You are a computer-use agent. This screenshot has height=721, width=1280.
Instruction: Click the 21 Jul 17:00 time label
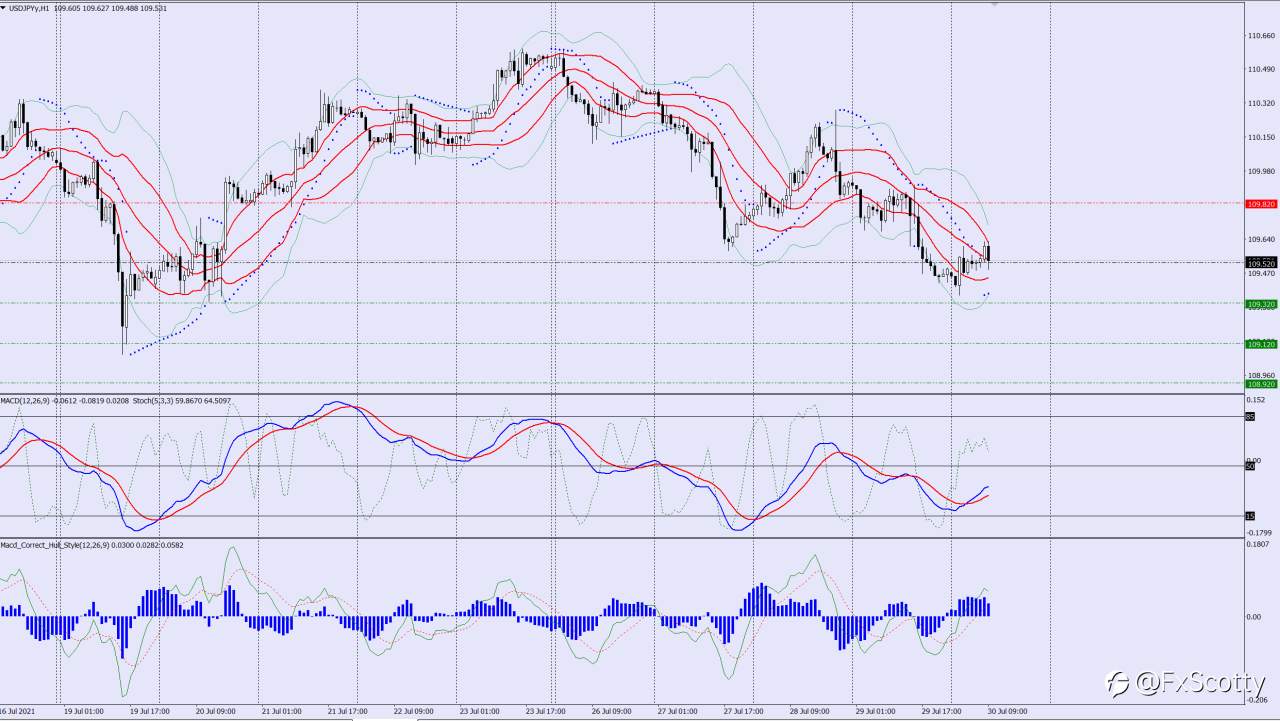click(347, 712)
